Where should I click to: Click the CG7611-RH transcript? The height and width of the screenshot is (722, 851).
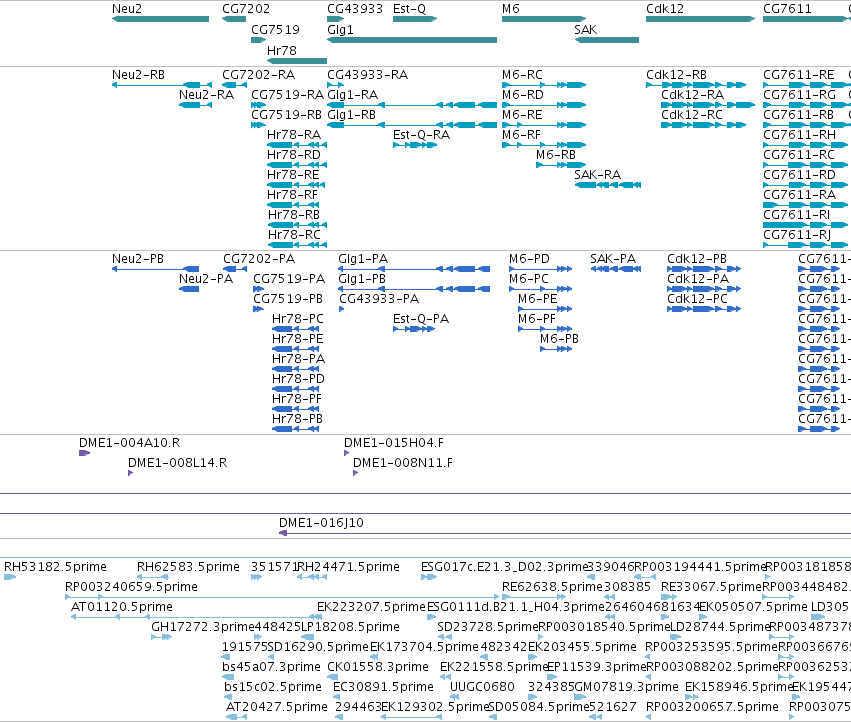805,145
